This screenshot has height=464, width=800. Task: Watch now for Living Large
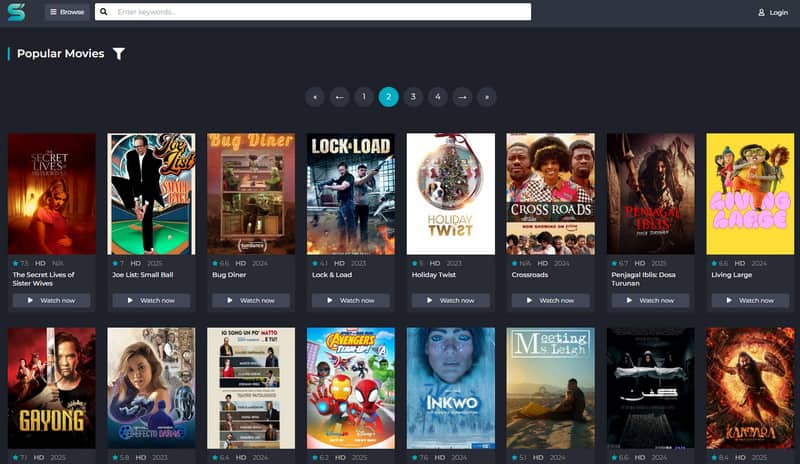[x=750, y=300]
